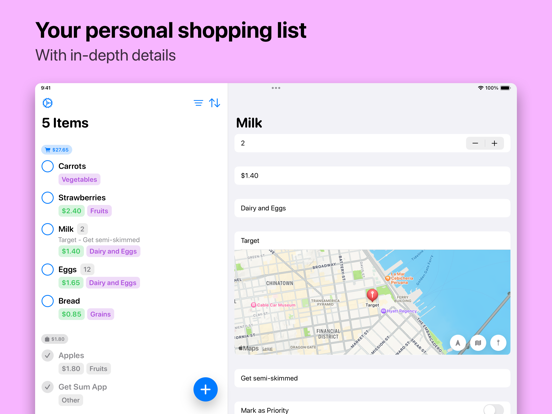Tap the Hyatt Regency map label
Viewport: 552px width, 414px height.
(x=399, y=311)
